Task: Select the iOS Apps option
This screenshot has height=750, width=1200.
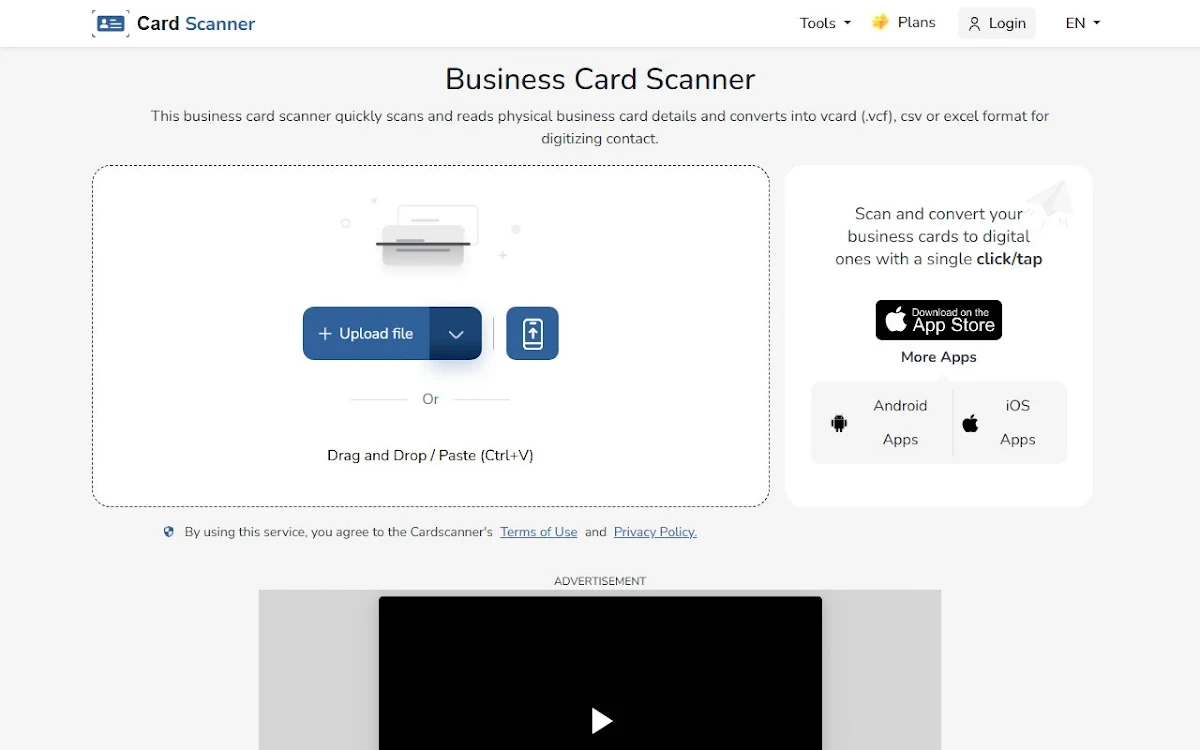Action: tap(1010, 422)
